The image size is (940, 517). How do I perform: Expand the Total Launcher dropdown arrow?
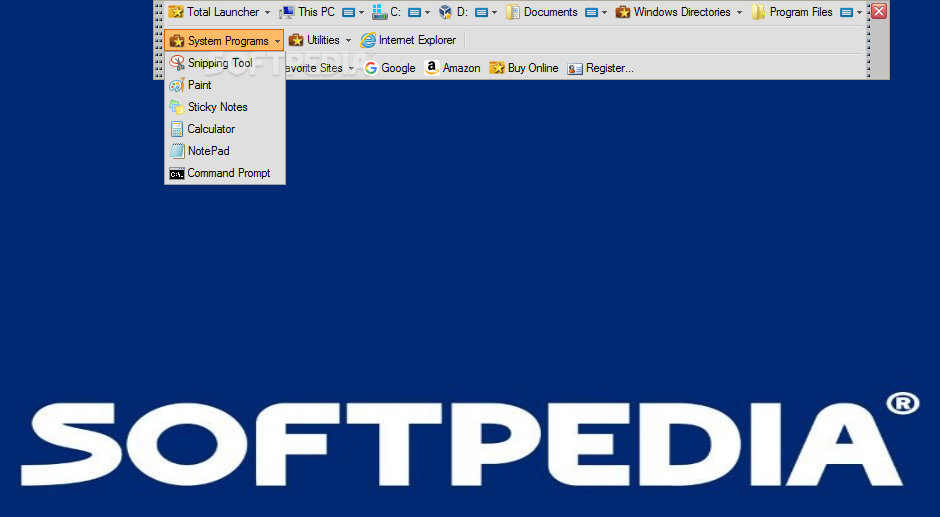[267, 13]
